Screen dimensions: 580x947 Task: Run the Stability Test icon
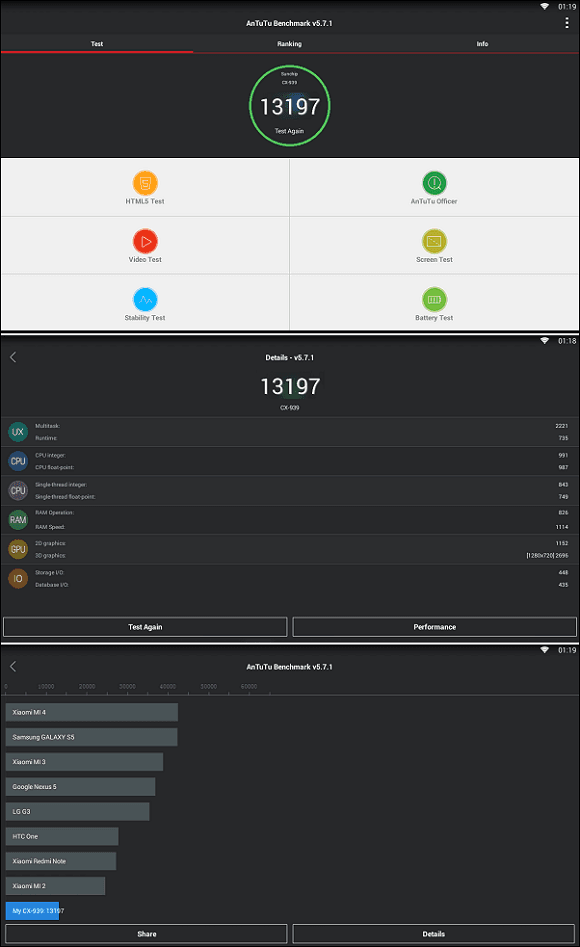[x=145, y=299]
